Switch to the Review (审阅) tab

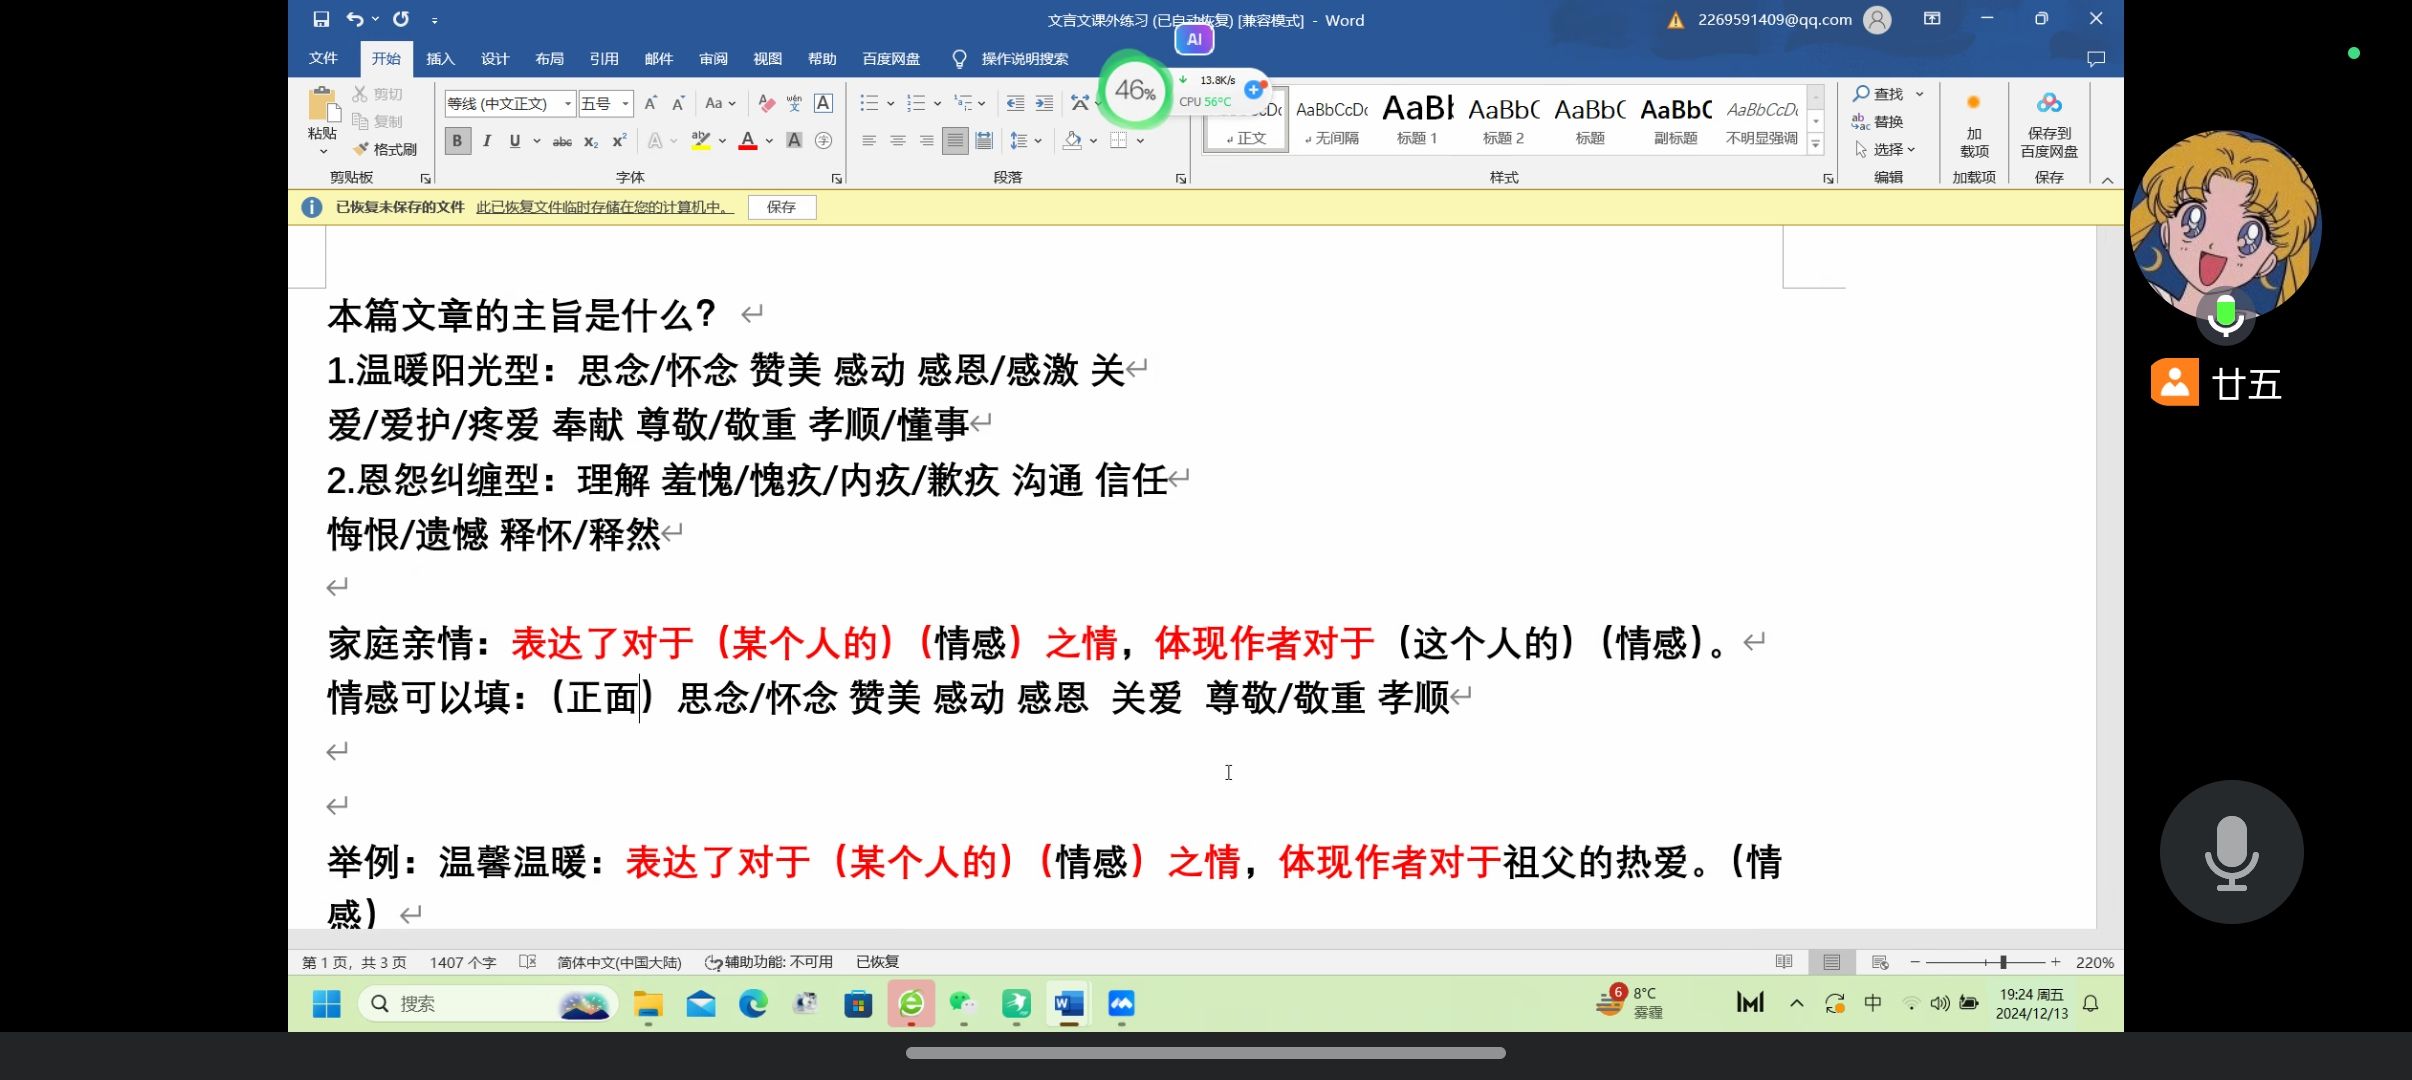click(x=713, y=59)
